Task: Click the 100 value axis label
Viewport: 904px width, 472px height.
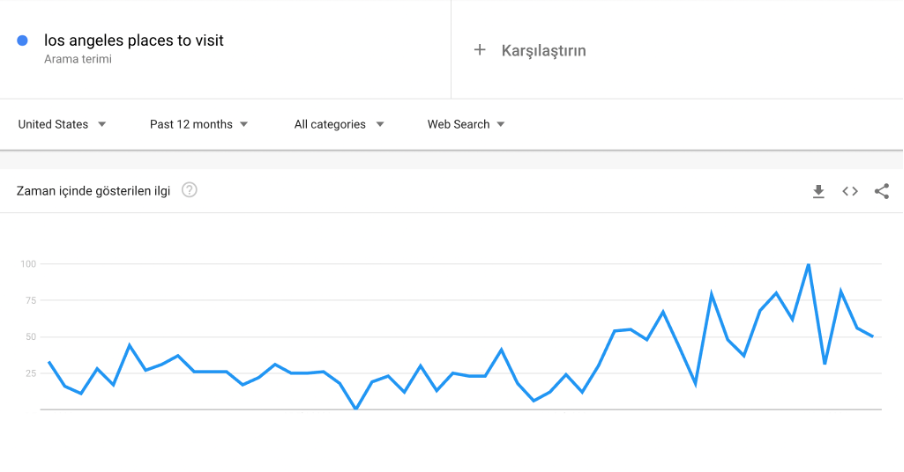Action: point(28,264)
